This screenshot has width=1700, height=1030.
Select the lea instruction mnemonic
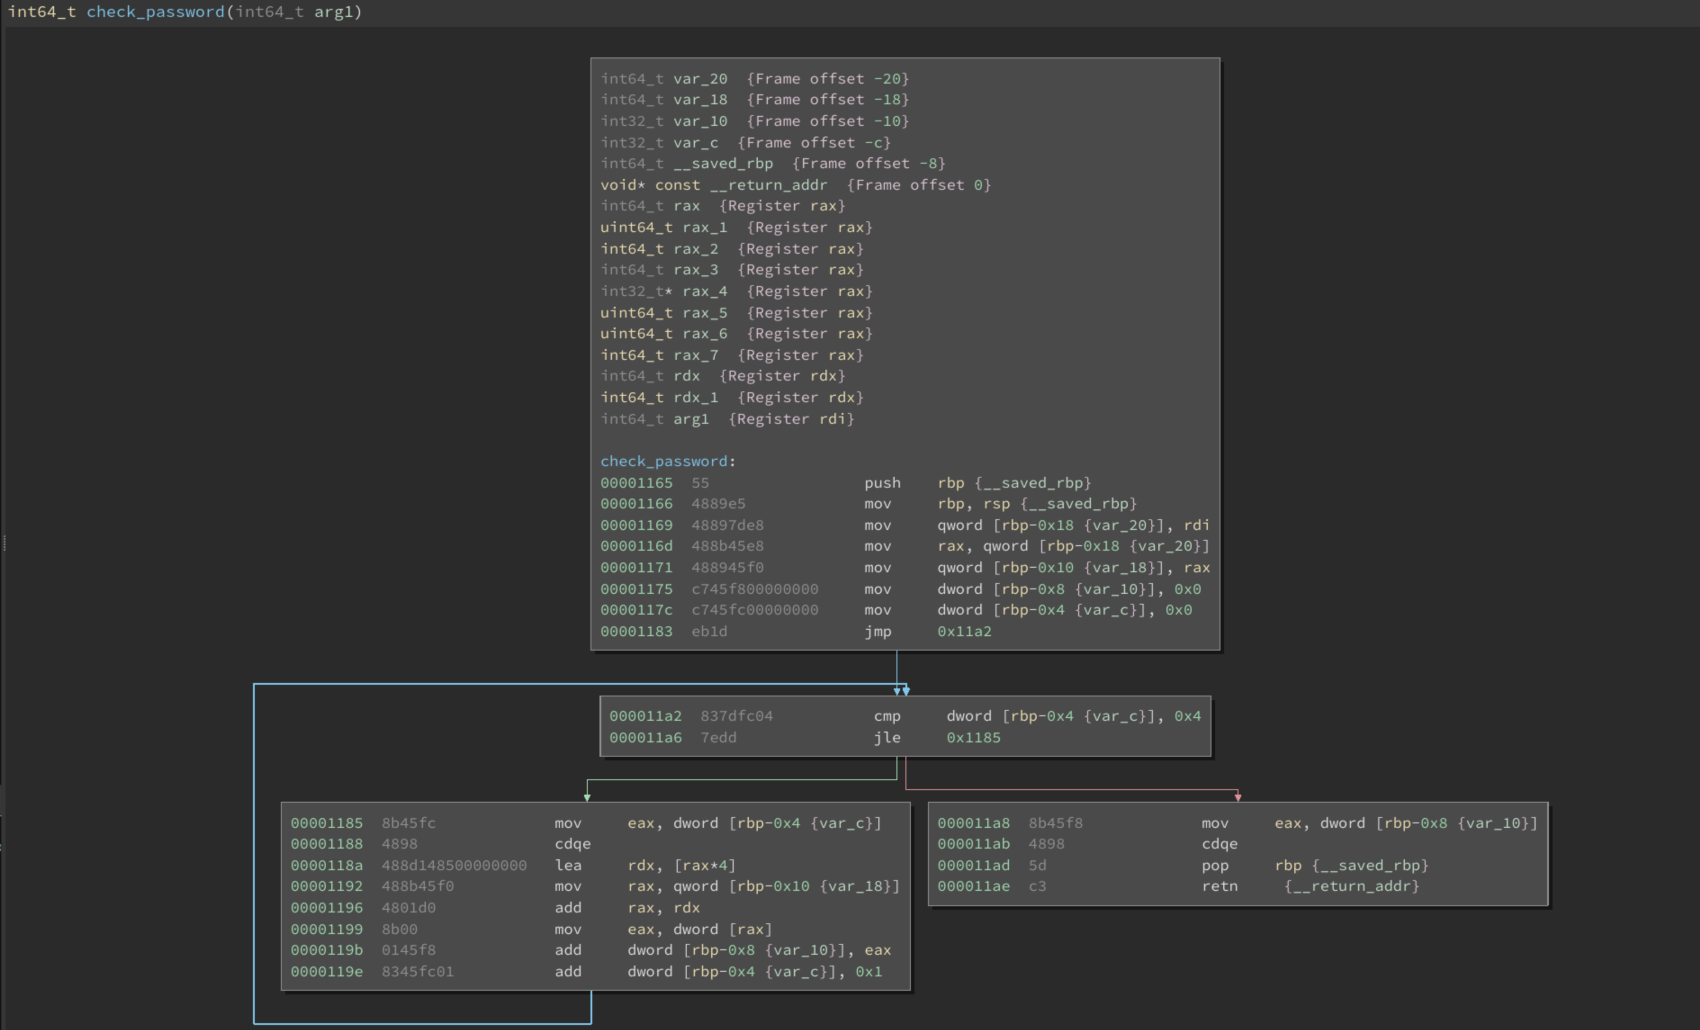point(568,866)
